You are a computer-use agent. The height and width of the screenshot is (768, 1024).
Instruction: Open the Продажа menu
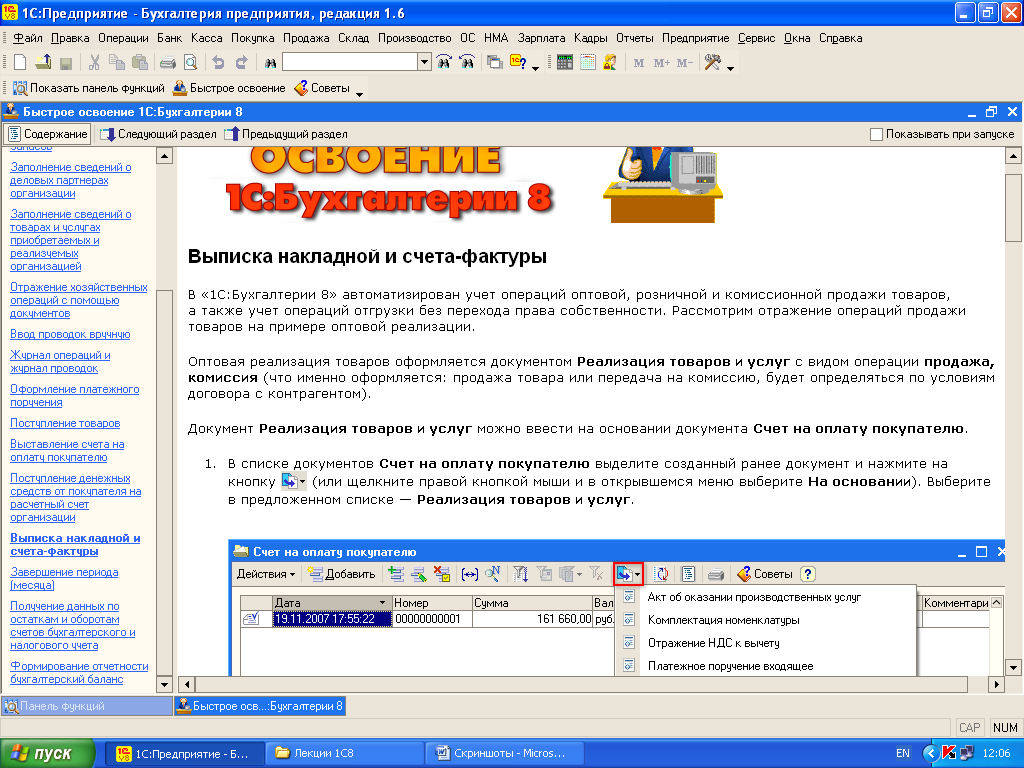306,38
